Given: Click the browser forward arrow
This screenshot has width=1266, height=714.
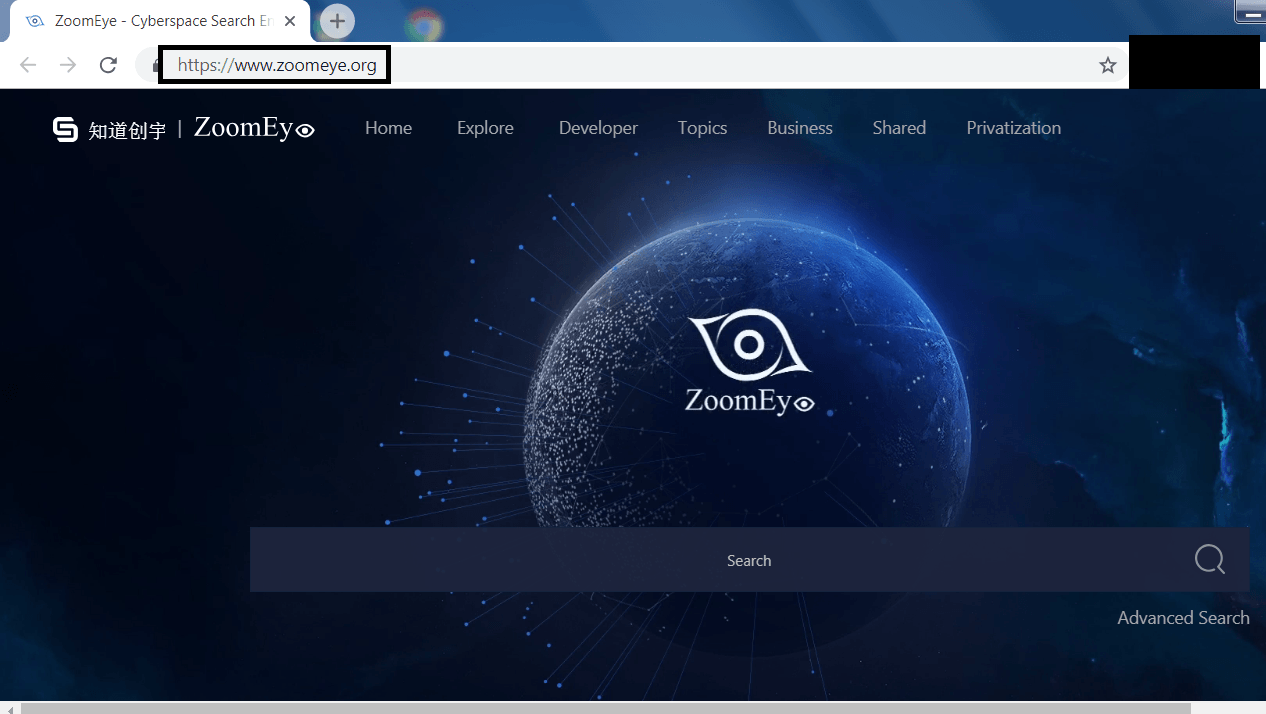Looking at the screenshot, I should tap(68, 65).
